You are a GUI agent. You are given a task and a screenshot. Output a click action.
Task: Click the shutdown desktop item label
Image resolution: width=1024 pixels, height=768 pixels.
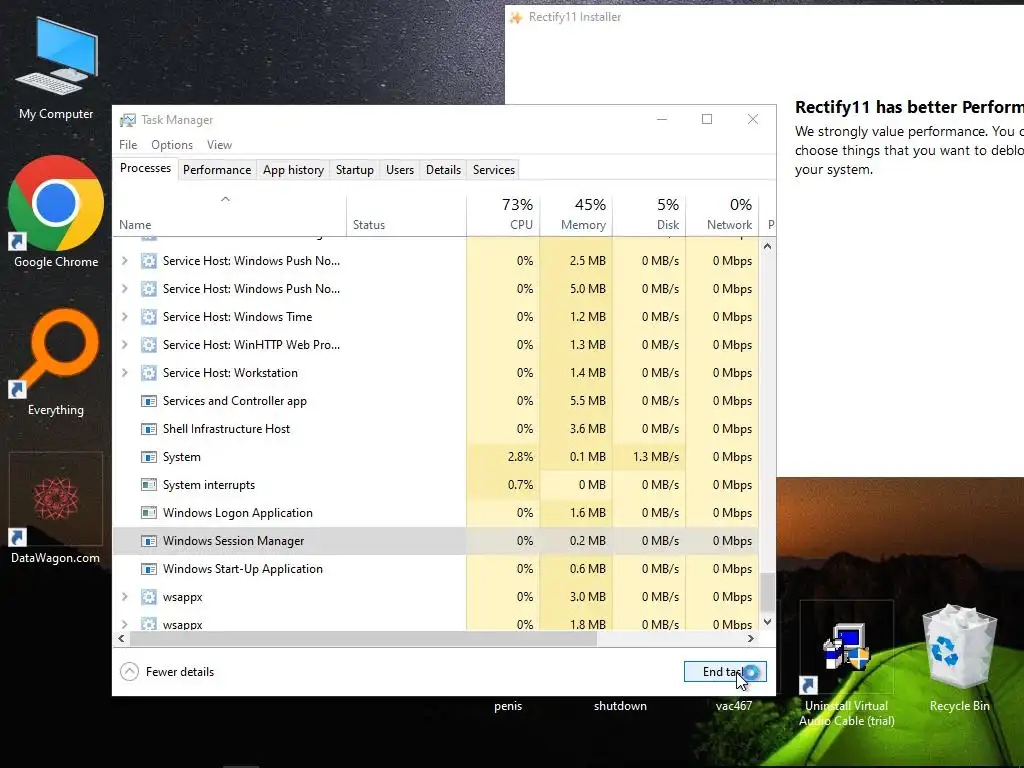[620, 706]
